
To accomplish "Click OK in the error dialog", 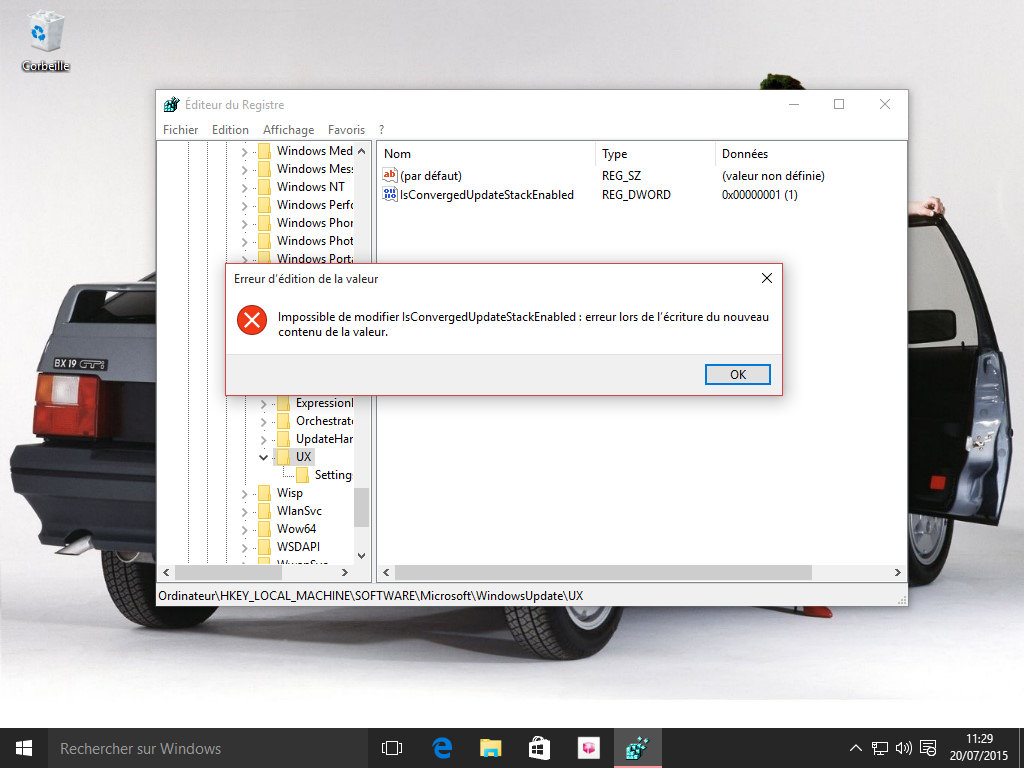I will [x=737, y=375].
